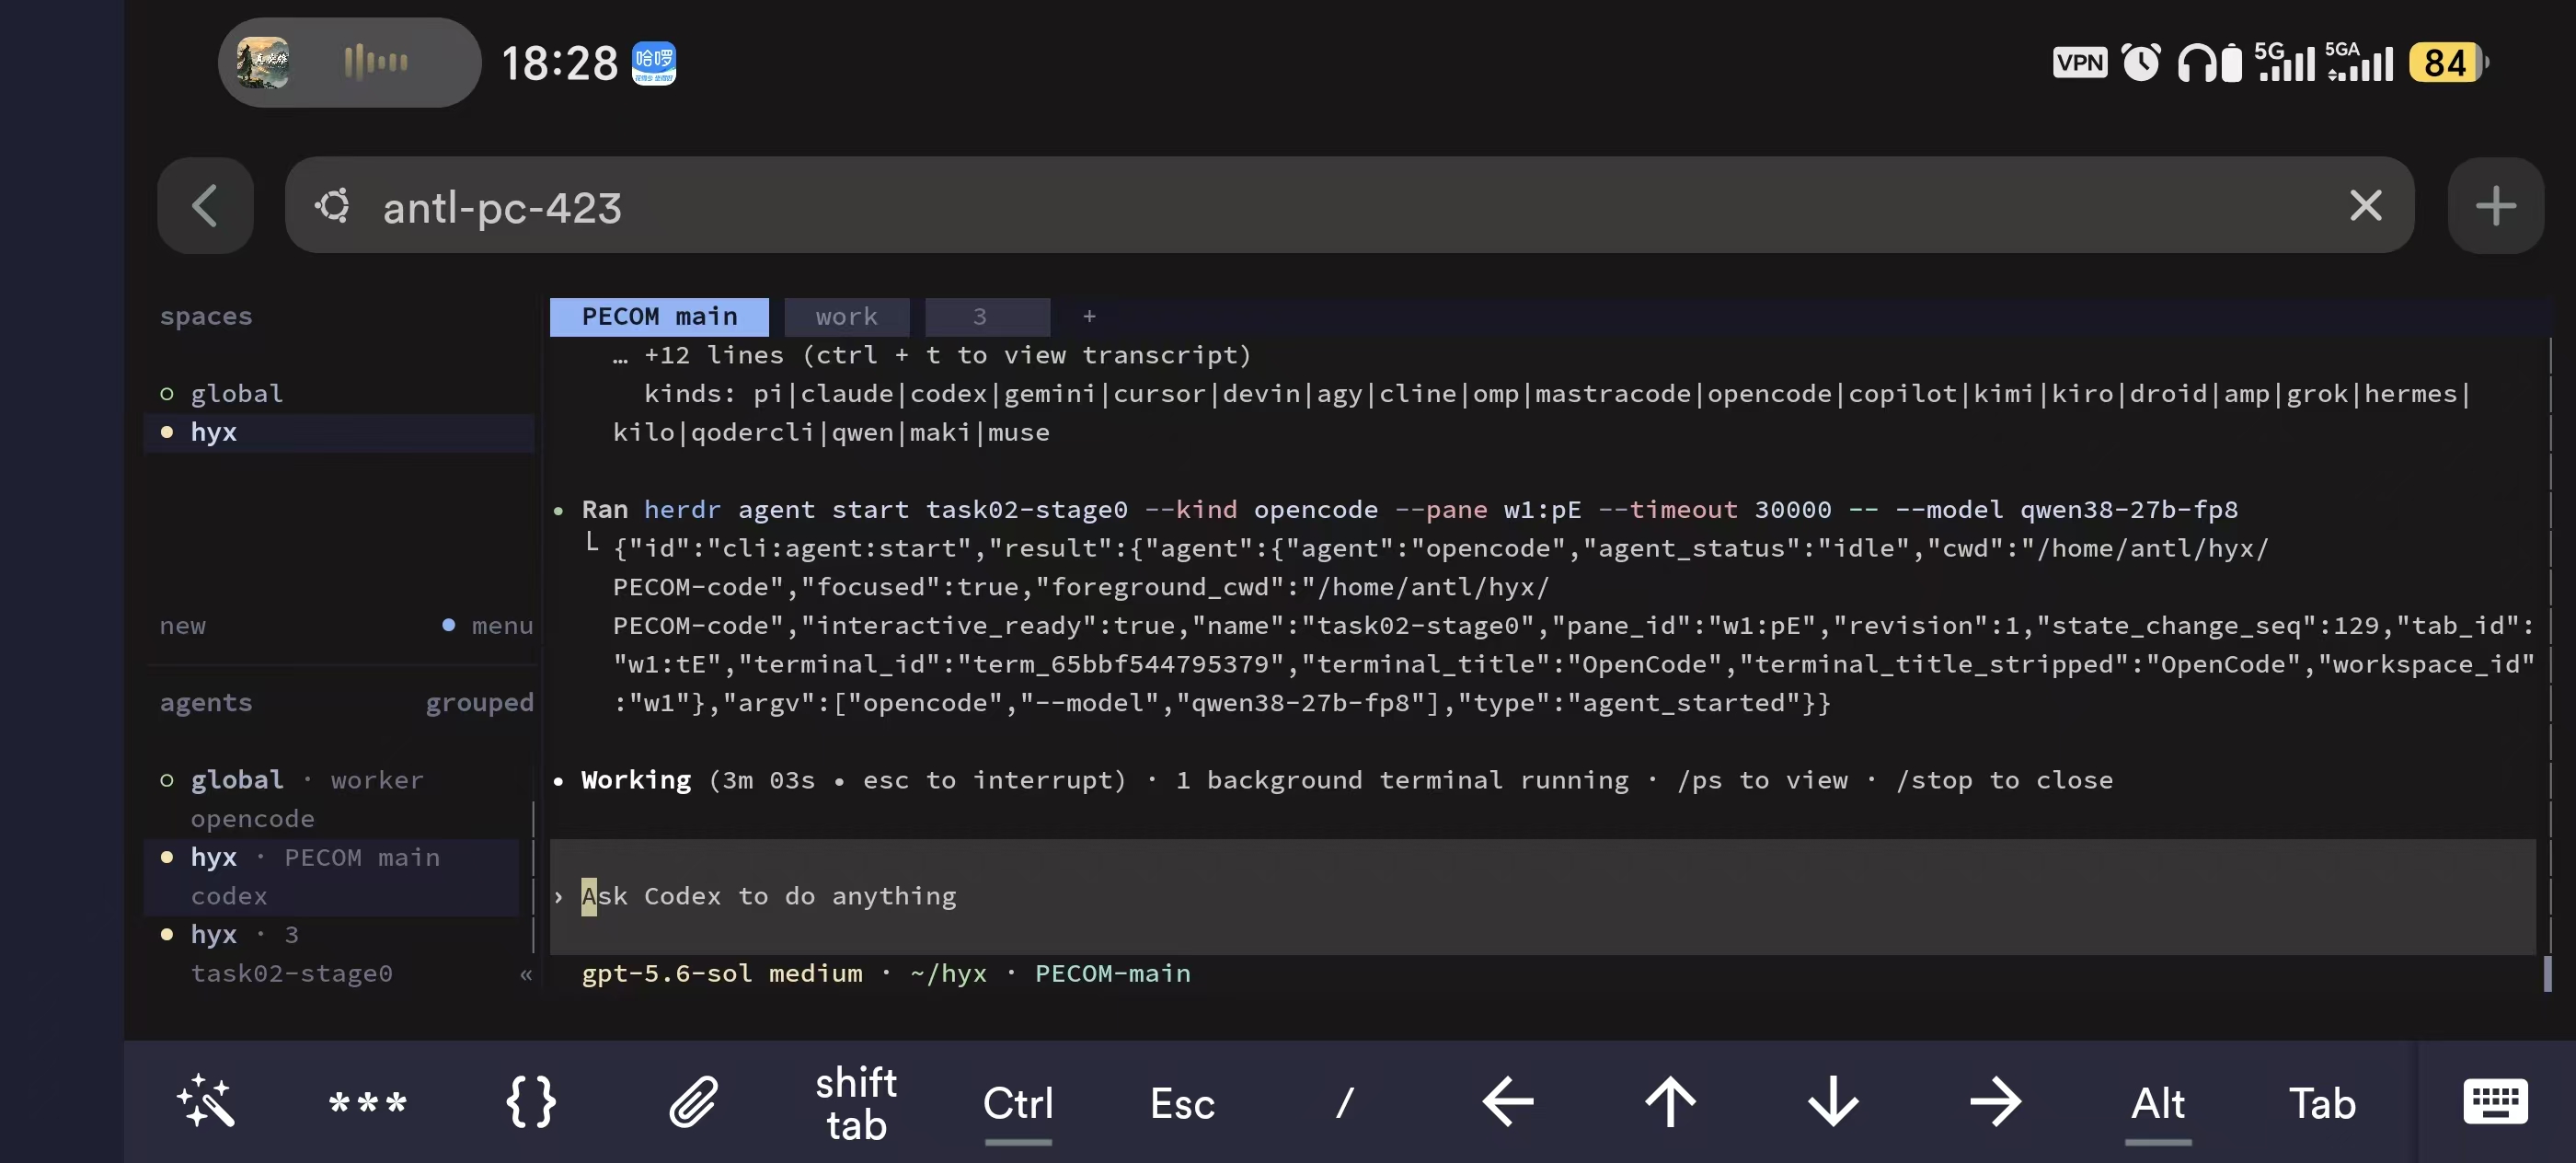2576x1163 pixels.
Task: Tap the battery 84 indicator
Action: [x=2447, y=63]
